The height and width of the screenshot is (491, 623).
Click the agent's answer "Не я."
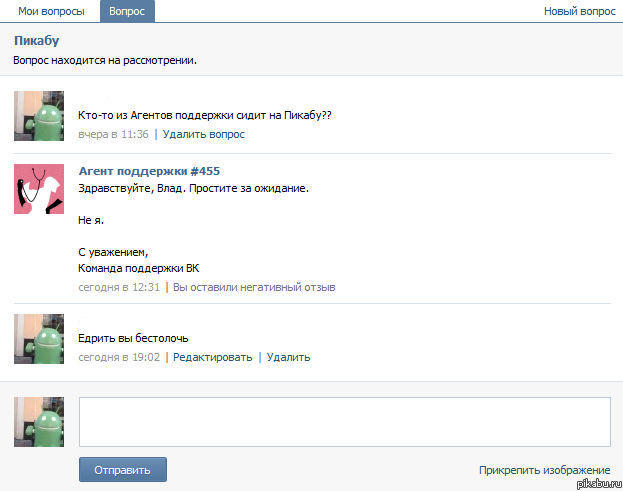coord(91,220)
